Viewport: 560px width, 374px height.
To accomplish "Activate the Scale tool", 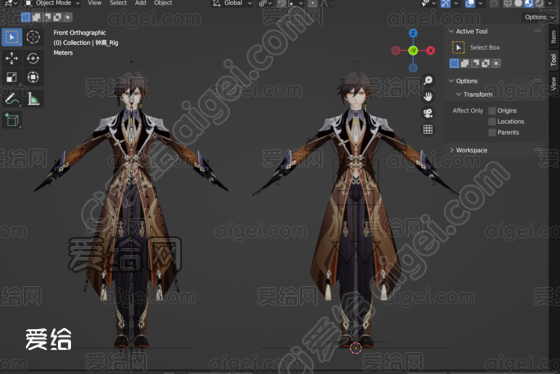I will coord(12,77).
